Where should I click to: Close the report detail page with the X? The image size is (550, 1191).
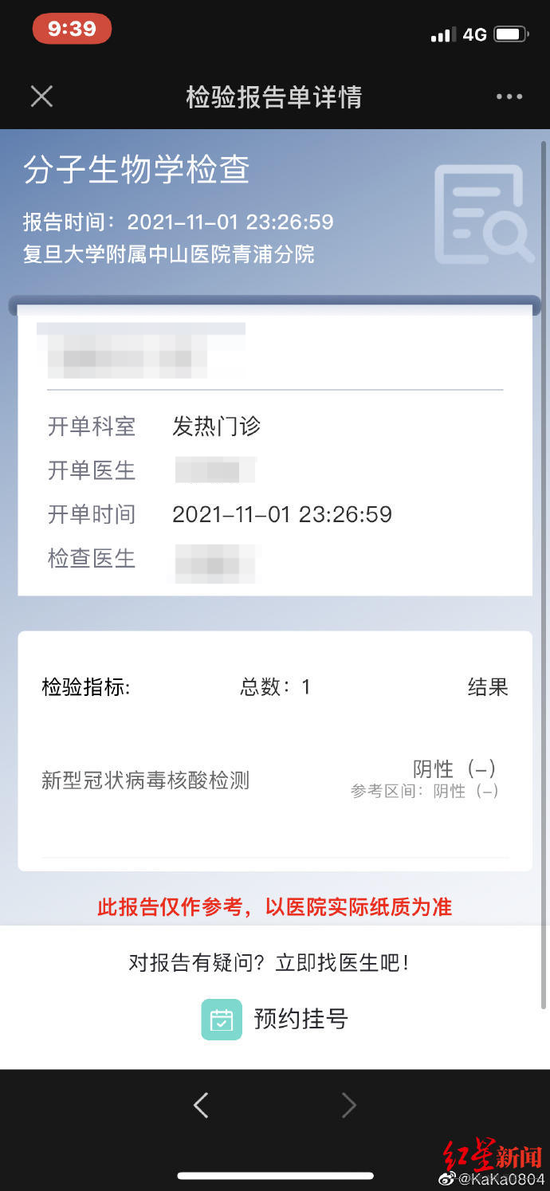[x=41, y=96]
